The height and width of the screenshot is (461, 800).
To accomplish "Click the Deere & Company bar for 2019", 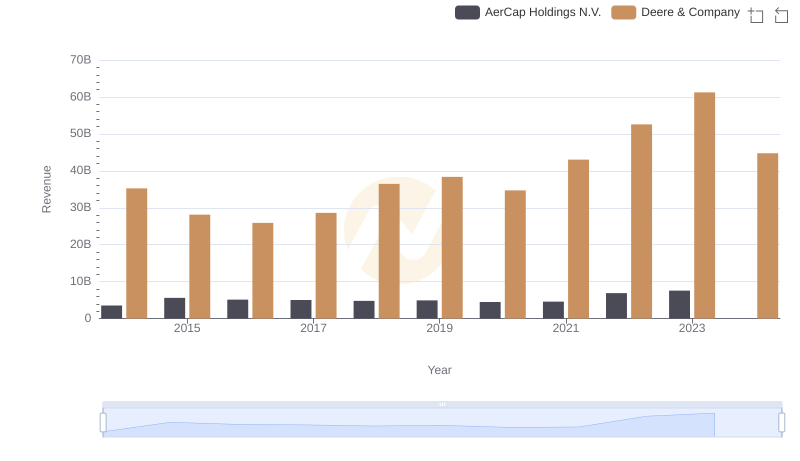I will click(452, 248).
